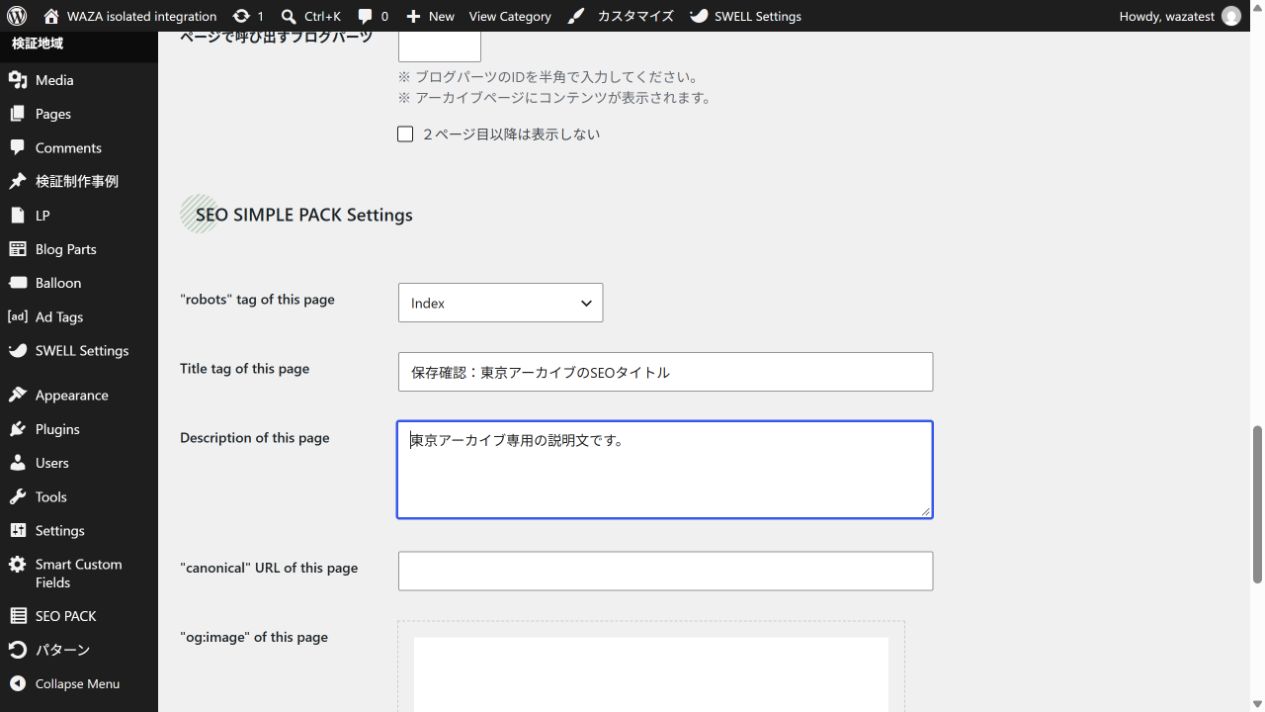Image resolution: width=1265 pixels, height=712 pixels.
Task: Click the Smart Custom Fields gear icon
Action: coord(17,564)
